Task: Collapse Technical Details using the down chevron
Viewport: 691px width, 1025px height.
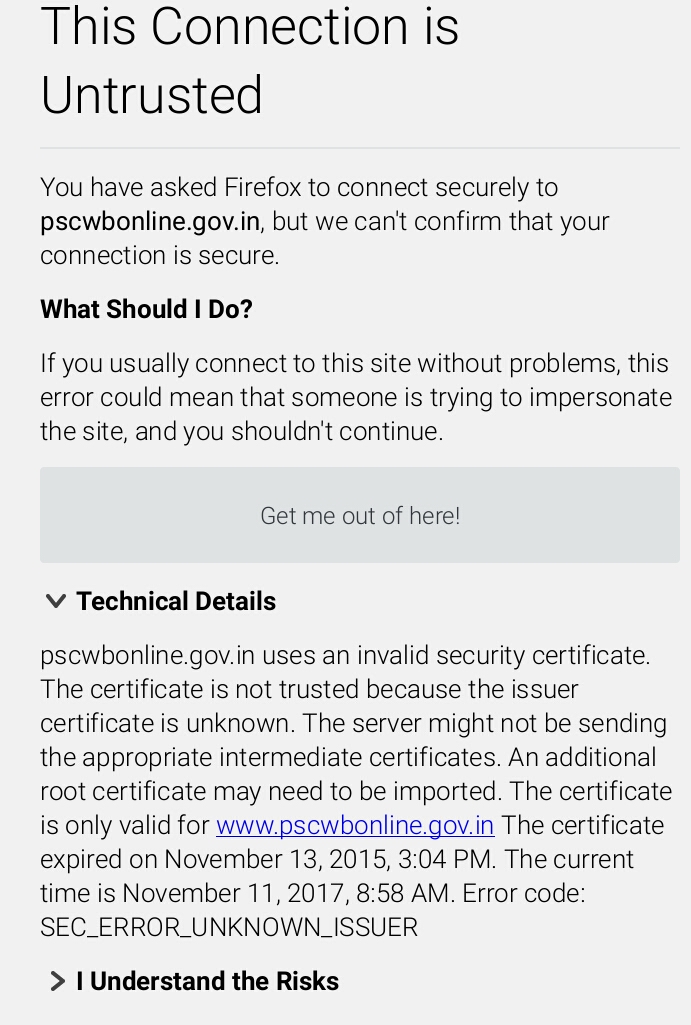Action: (56, 601)
